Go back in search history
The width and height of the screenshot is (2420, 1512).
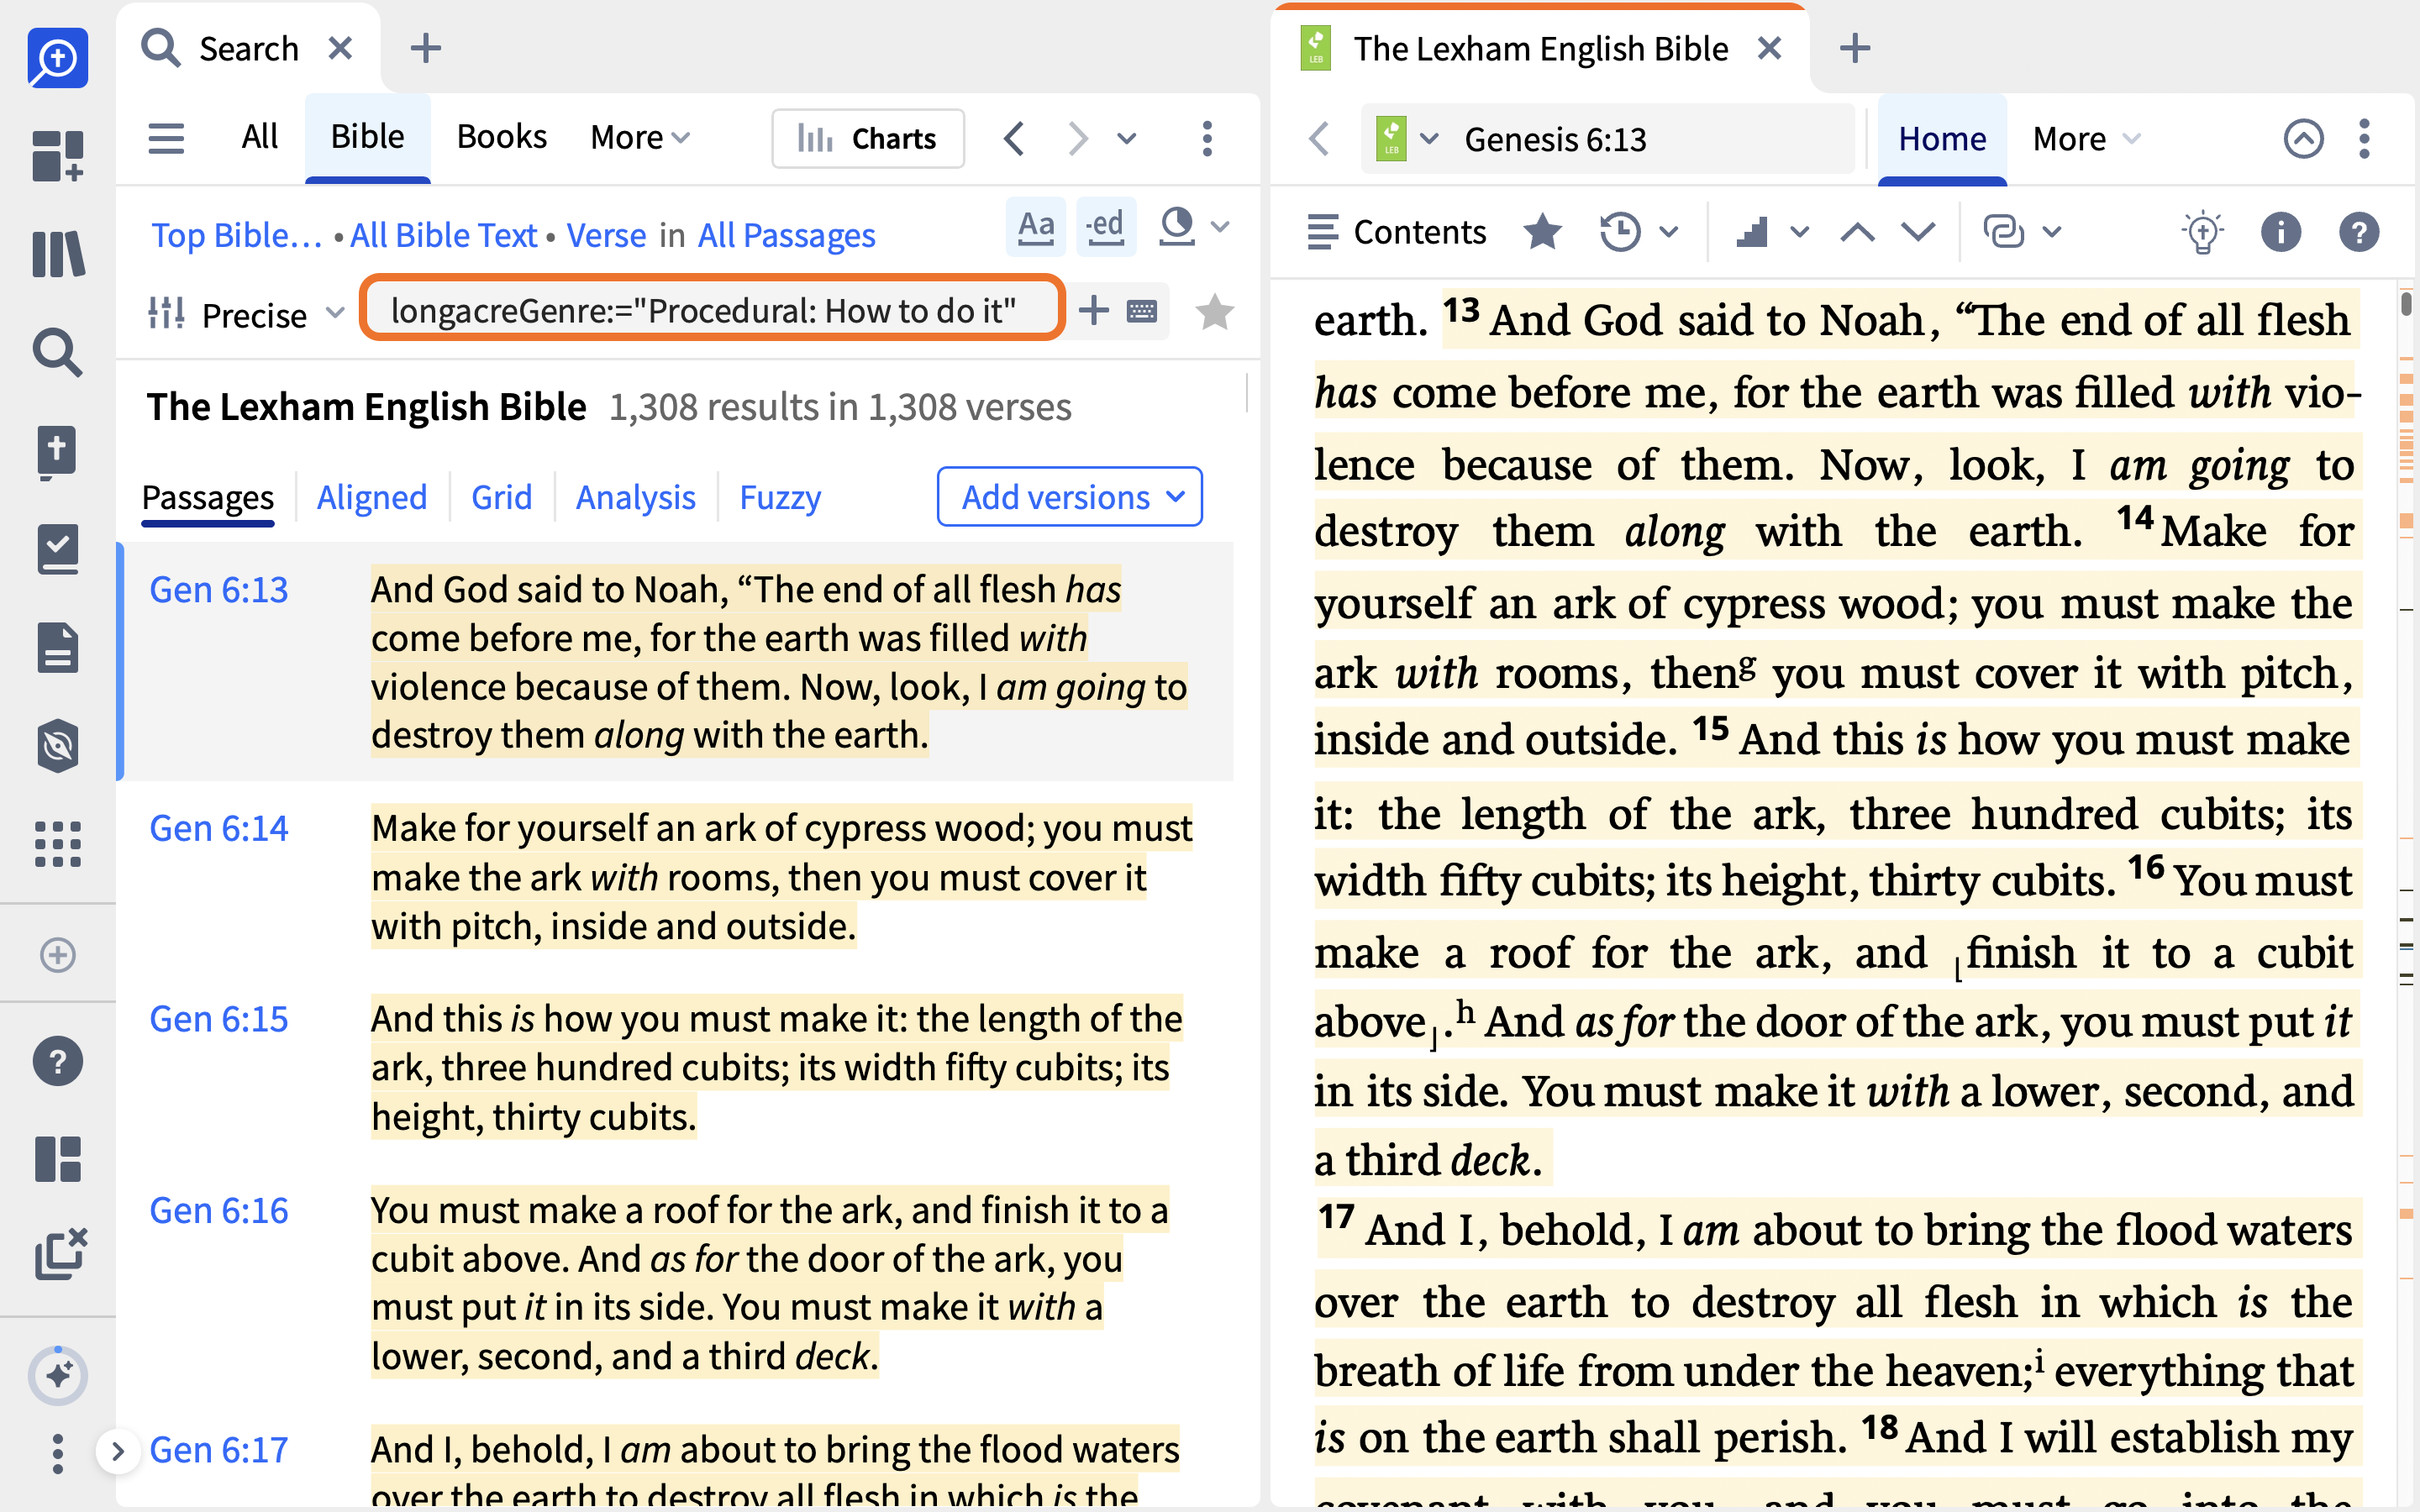click(1014, 138)
